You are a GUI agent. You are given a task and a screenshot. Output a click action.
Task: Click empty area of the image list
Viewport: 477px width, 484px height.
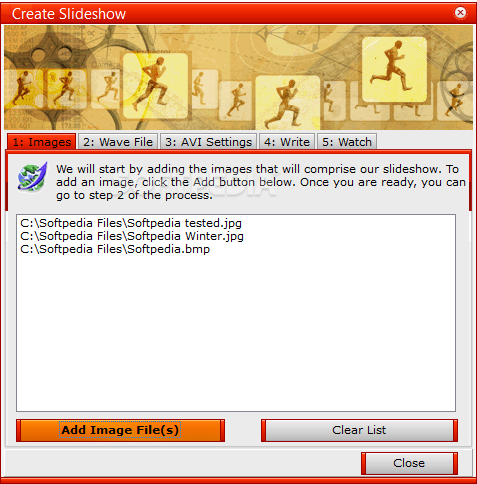coord(236,333)
